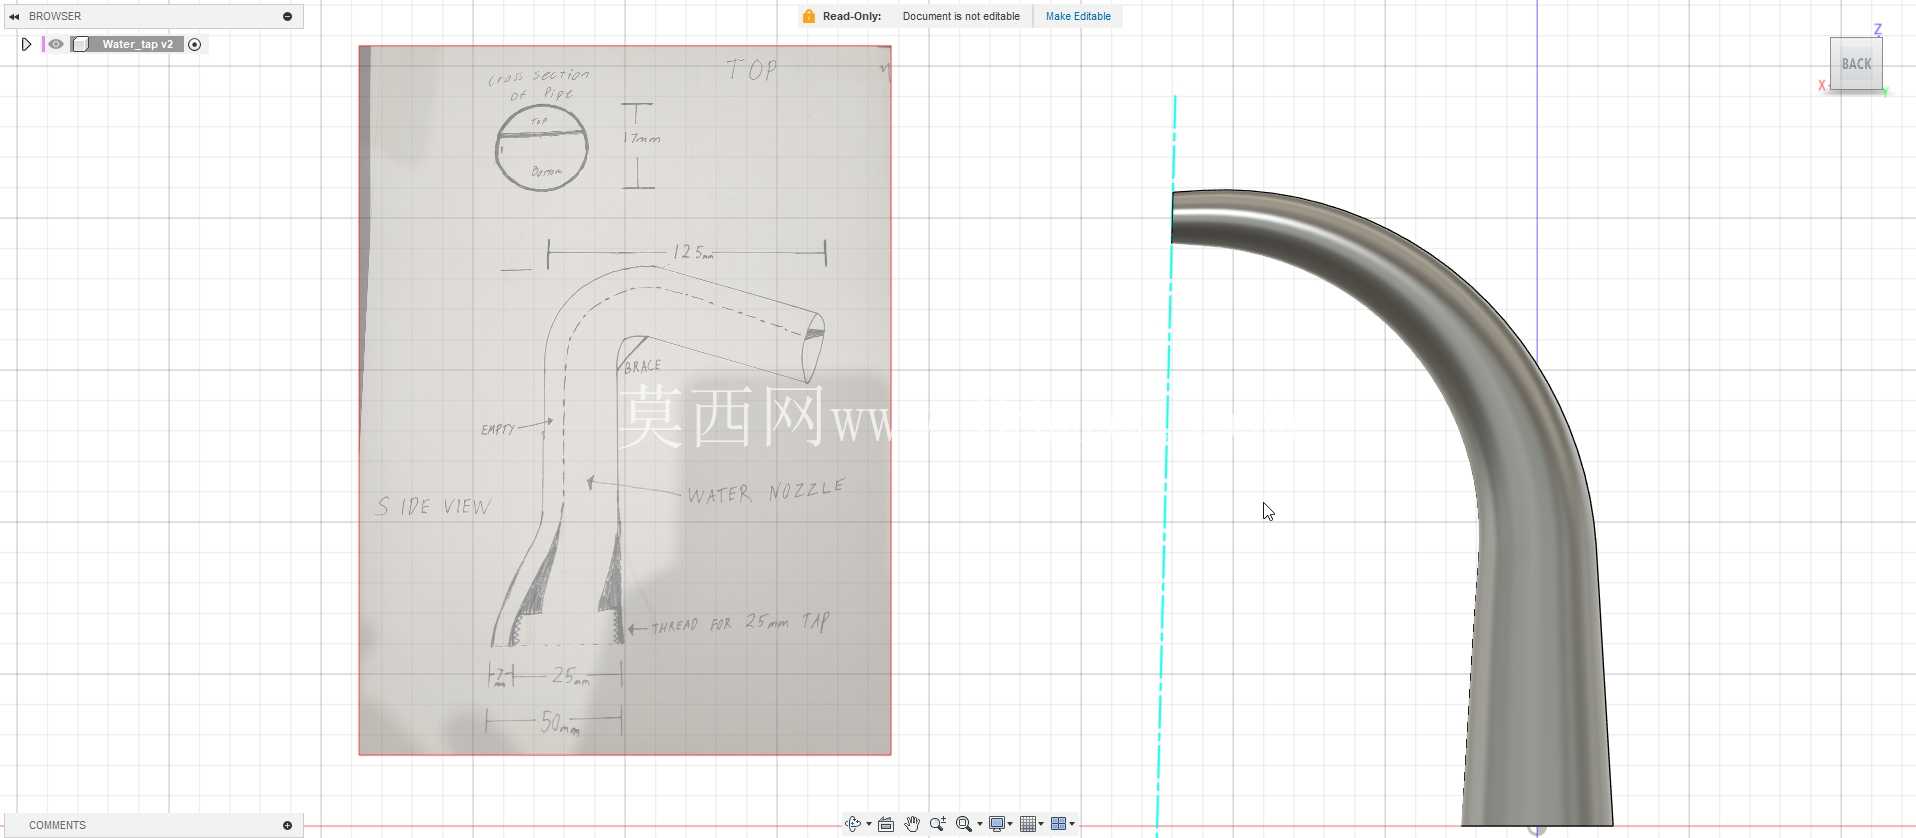
Task: Click the 'Read-Only:' label
Action: tap(852, 16)
